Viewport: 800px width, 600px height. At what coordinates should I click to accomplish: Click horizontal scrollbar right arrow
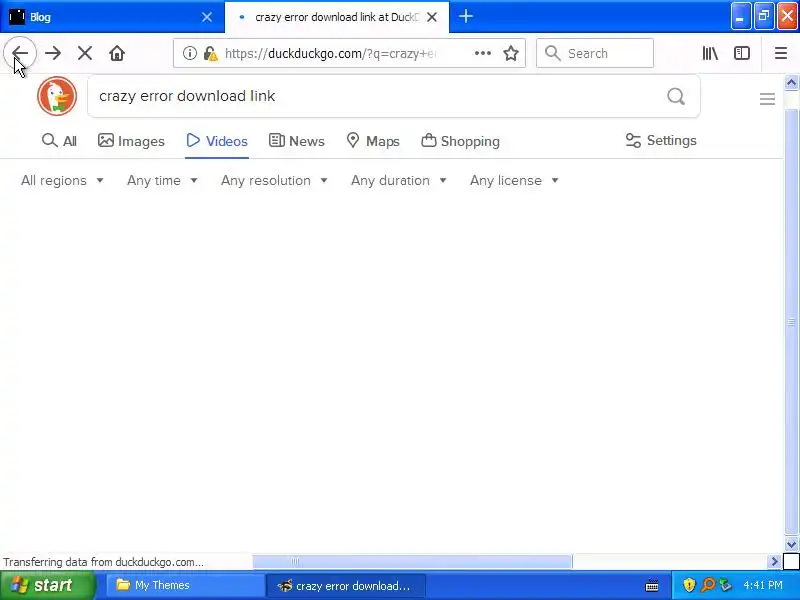pyautogui.click(x=774, y=562)
